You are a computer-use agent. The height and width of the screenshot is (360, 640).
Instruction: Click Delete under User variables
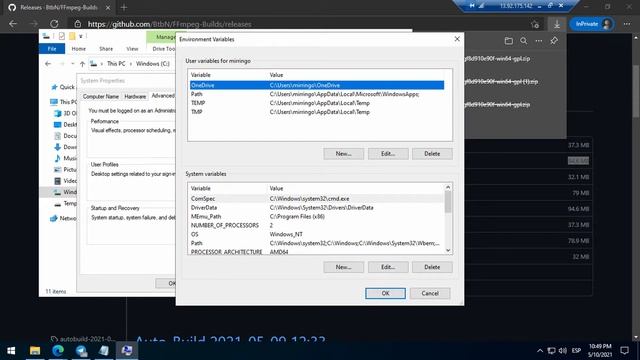click(x=432, y=153)
